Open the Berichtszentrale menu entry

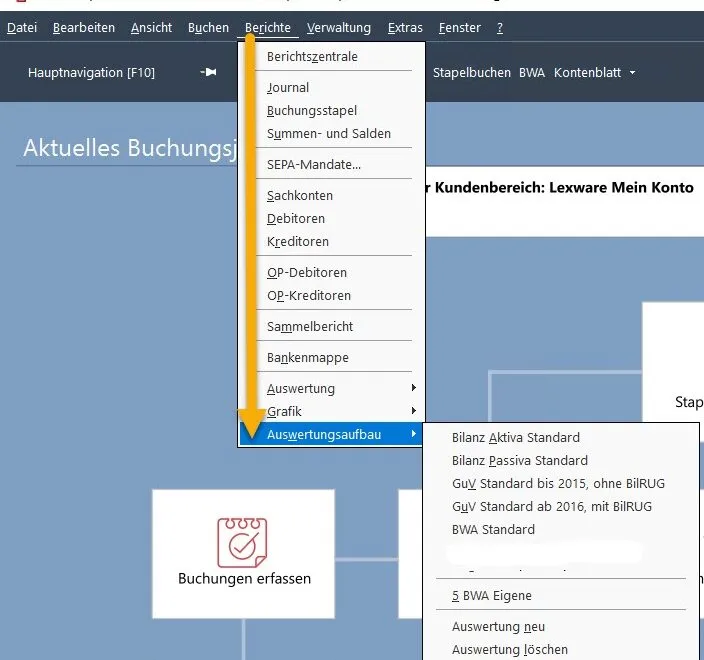click(311, 57)
